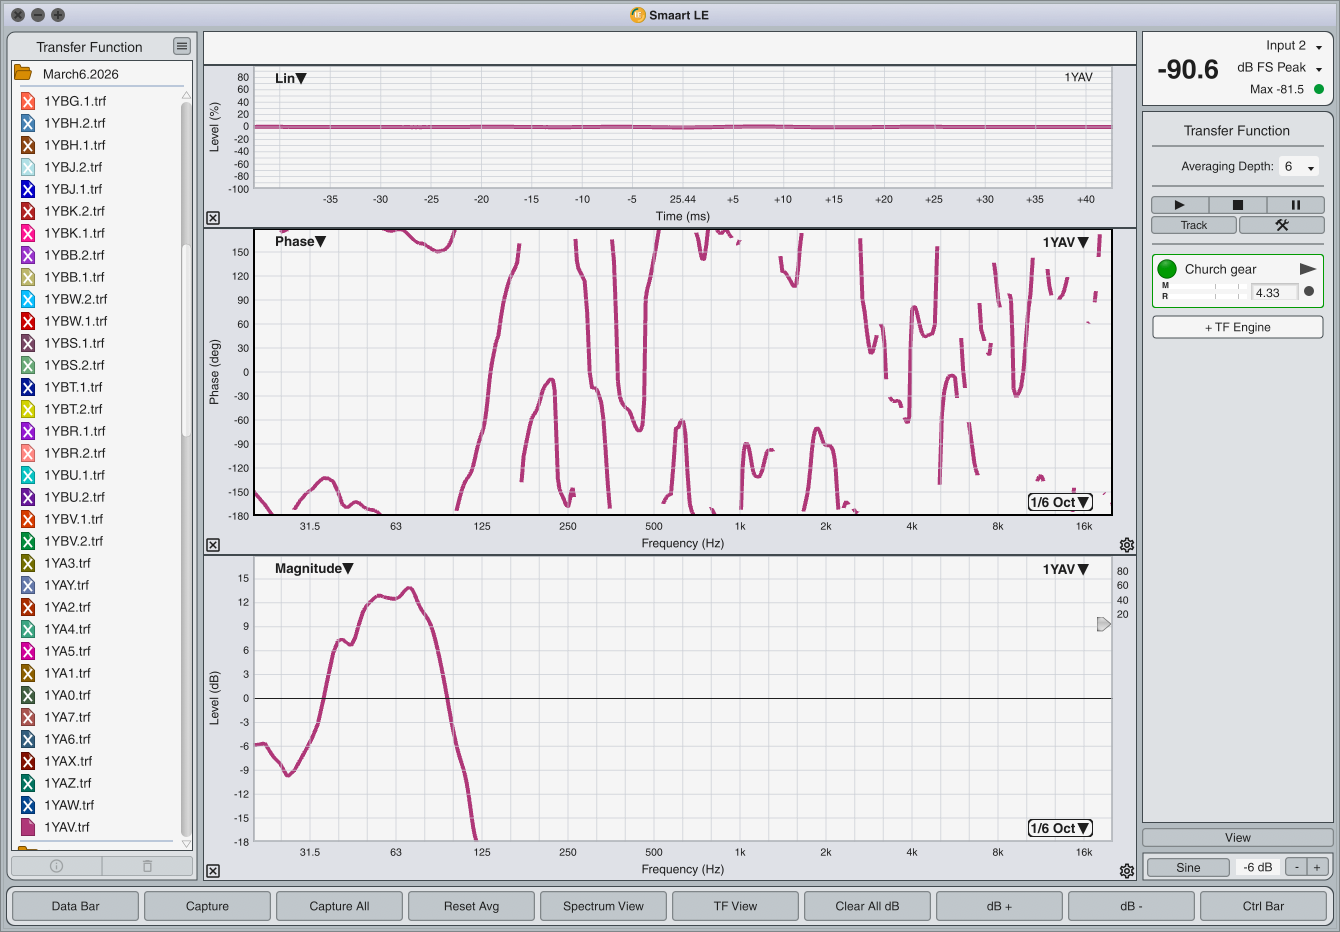Open the Magnitude plot type dropdown
The height and width of the screenshot is (932, 1340).
314,568
